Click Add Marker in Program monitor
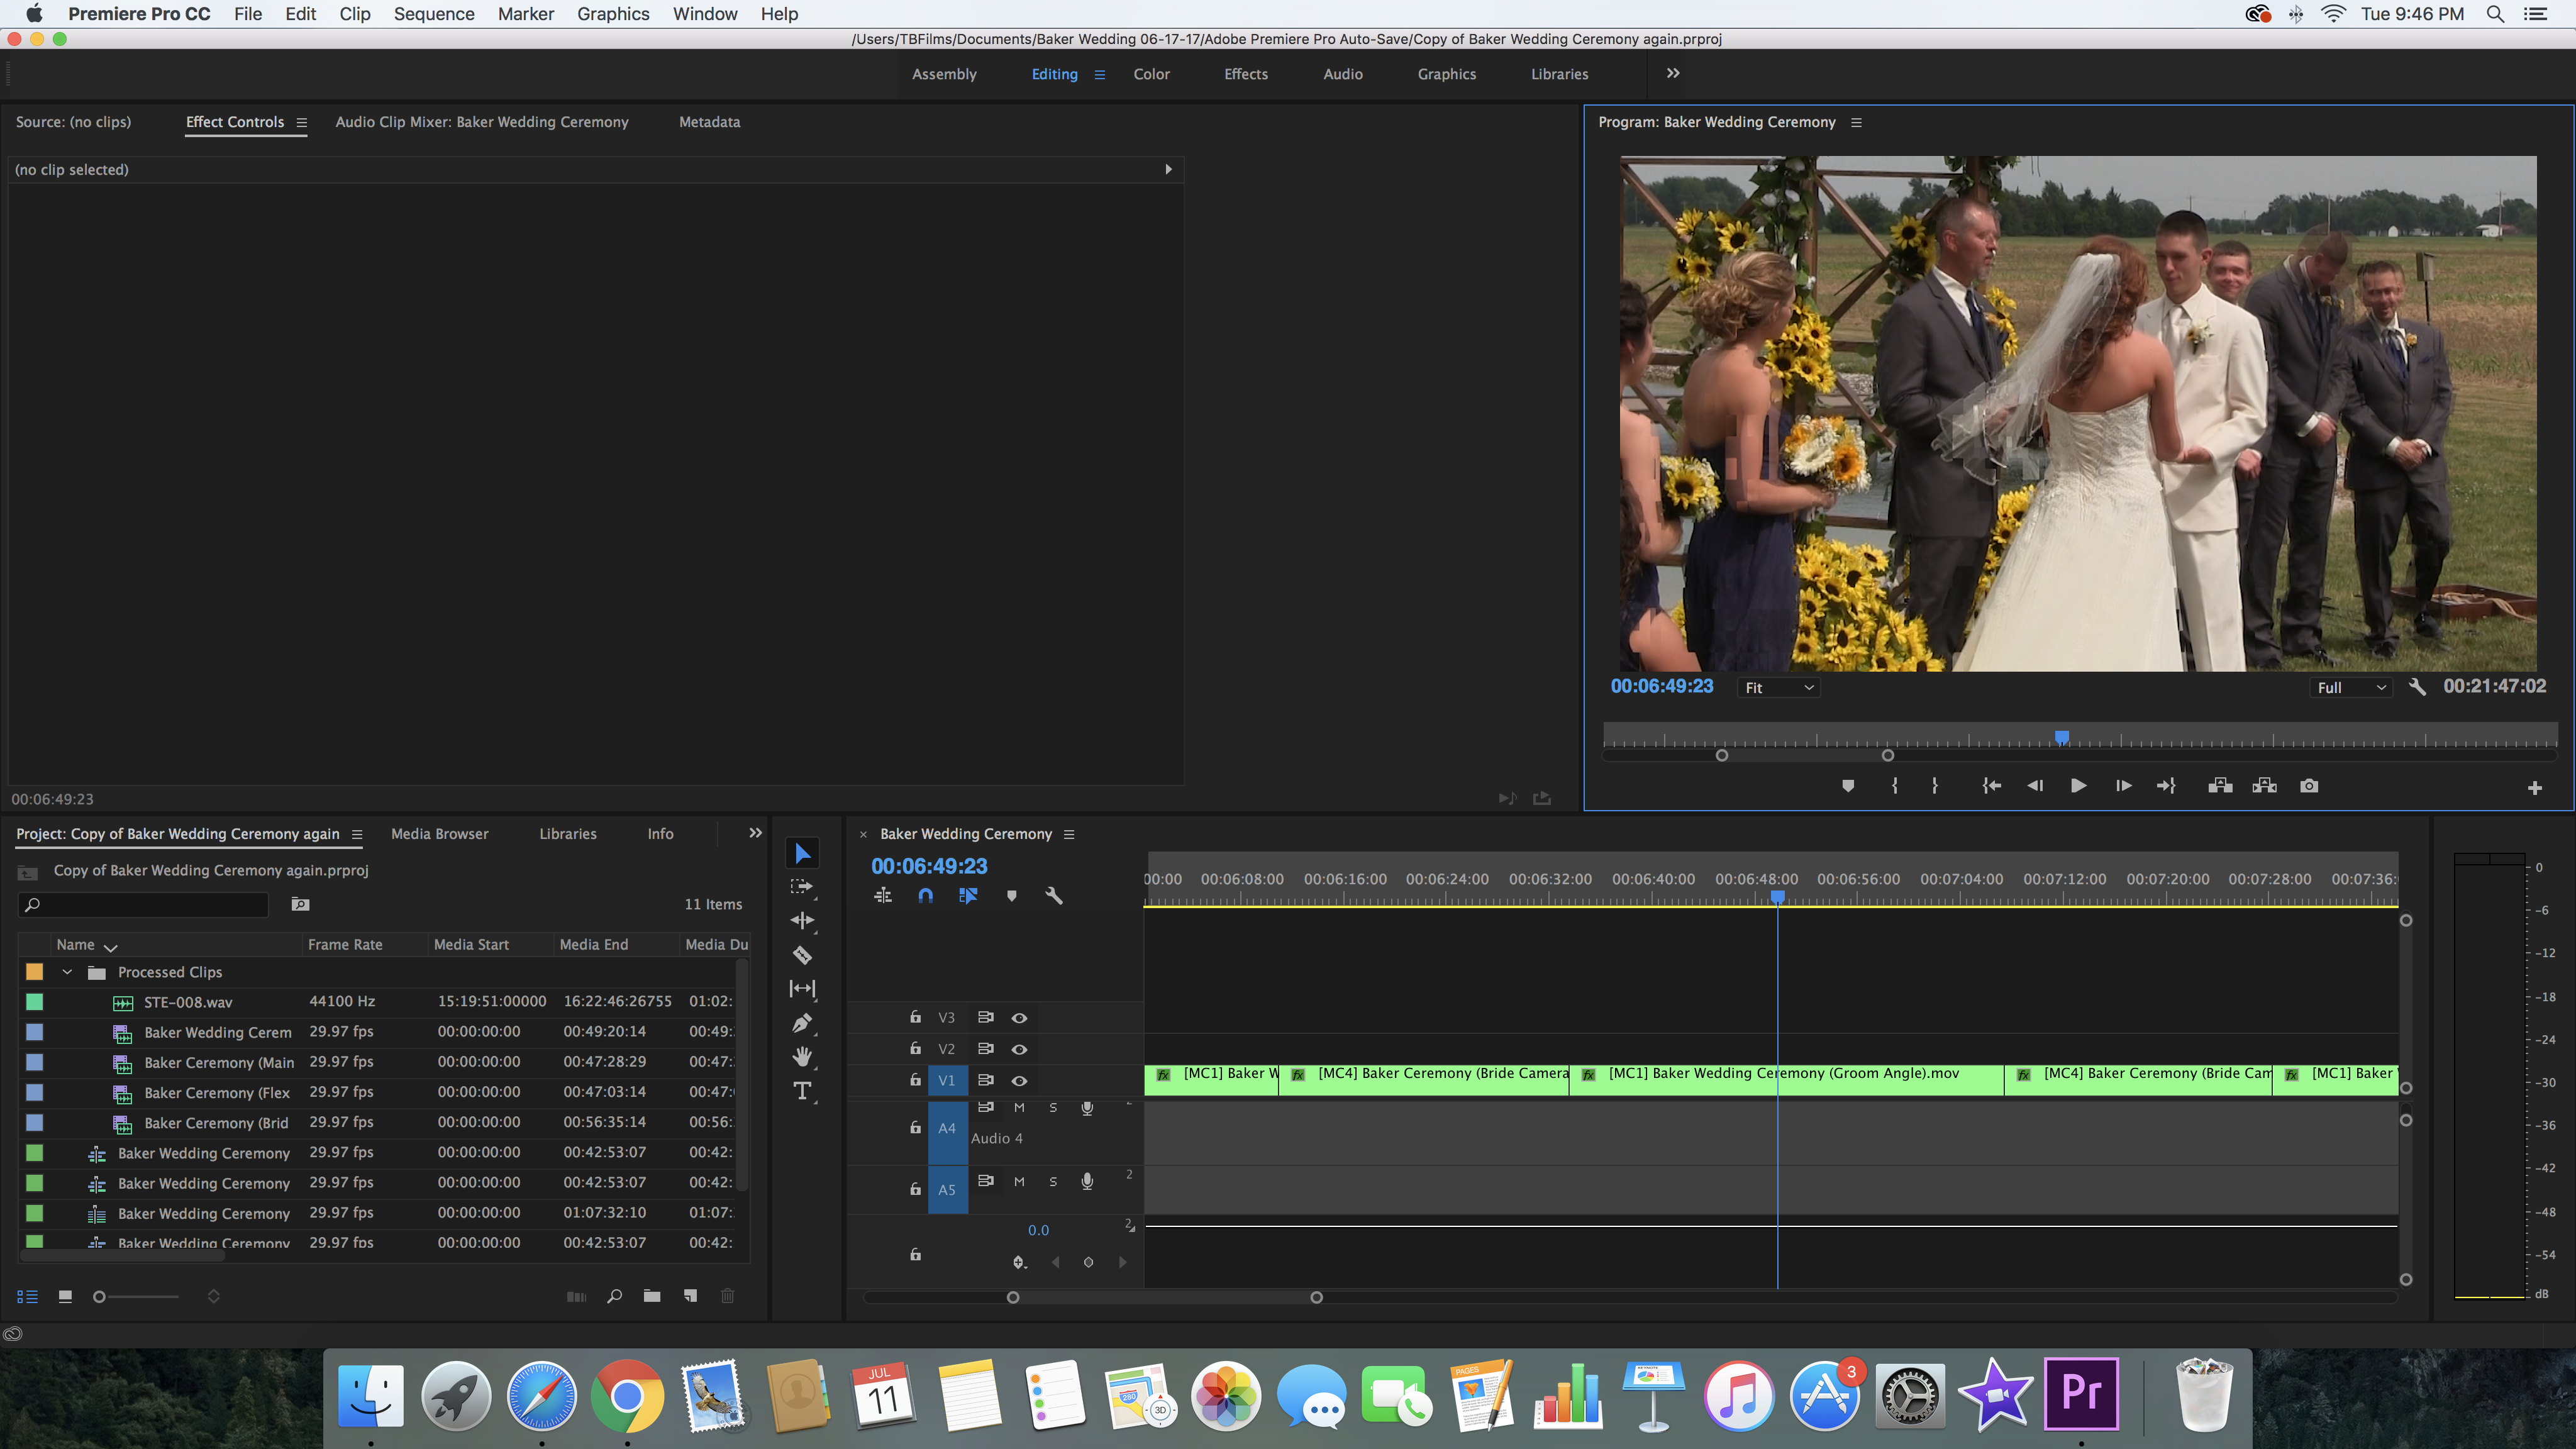Screen dimensions: 2576x1449 point(1848,786)
